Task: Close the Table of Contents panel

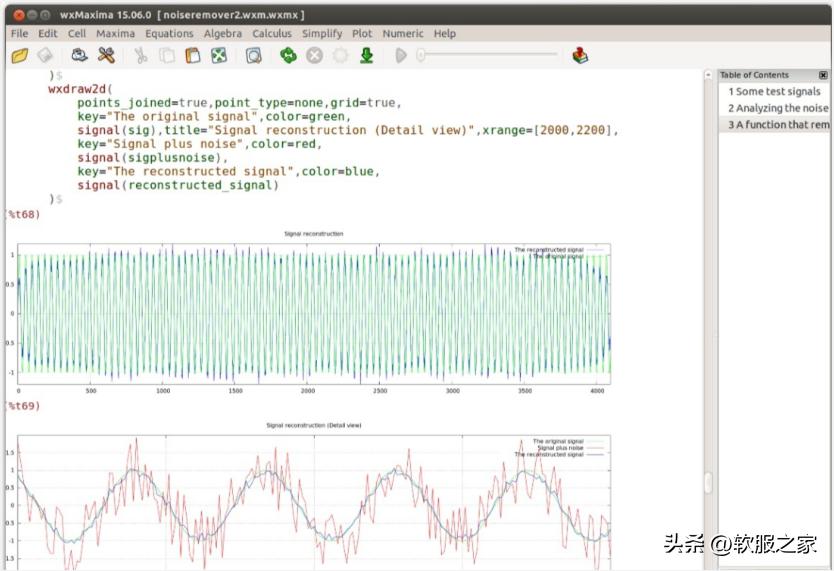Action: [823, 75]
